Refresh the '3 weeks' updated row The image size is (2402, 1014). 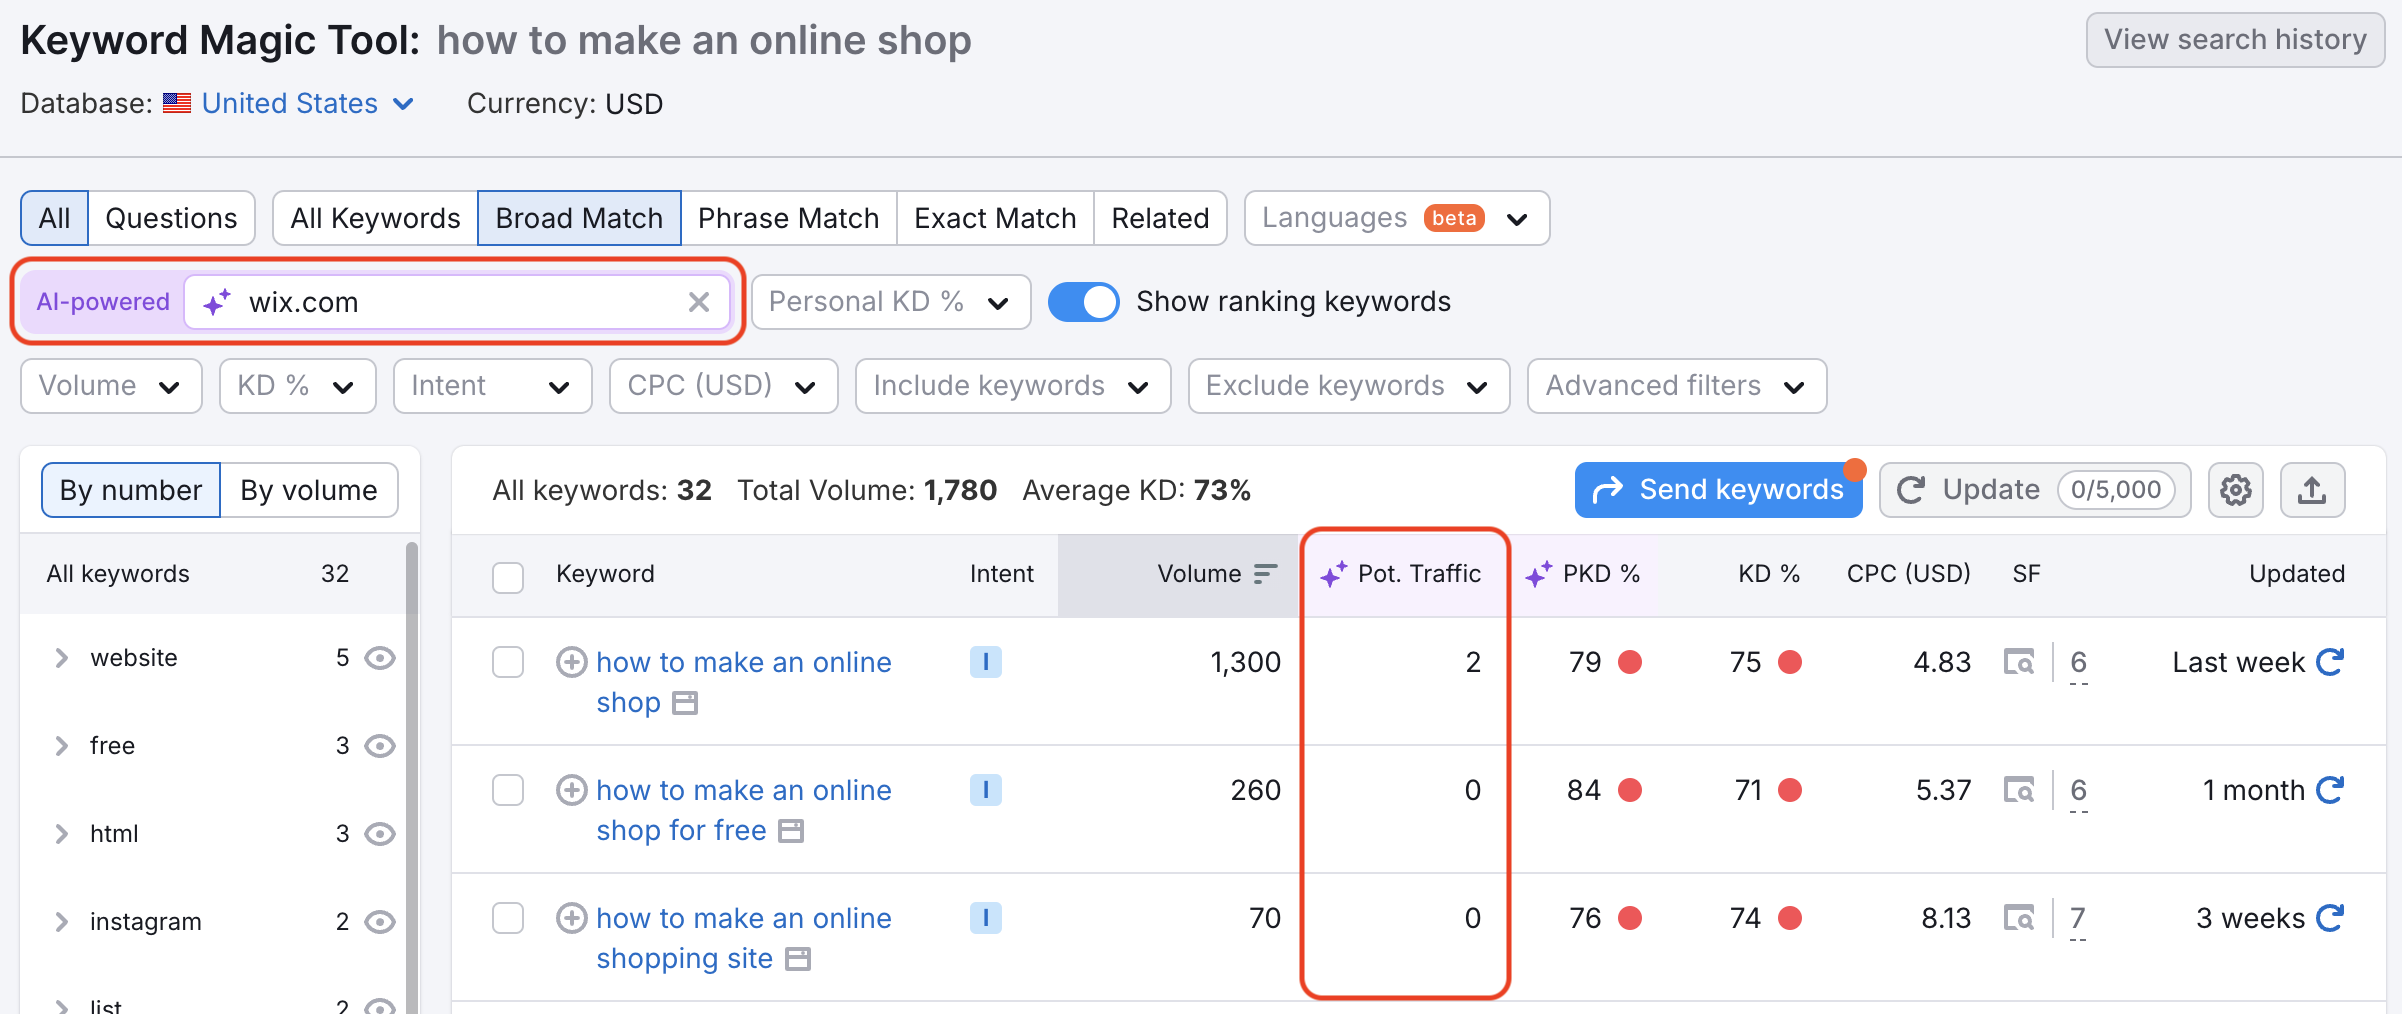[x=2330, y=918]
